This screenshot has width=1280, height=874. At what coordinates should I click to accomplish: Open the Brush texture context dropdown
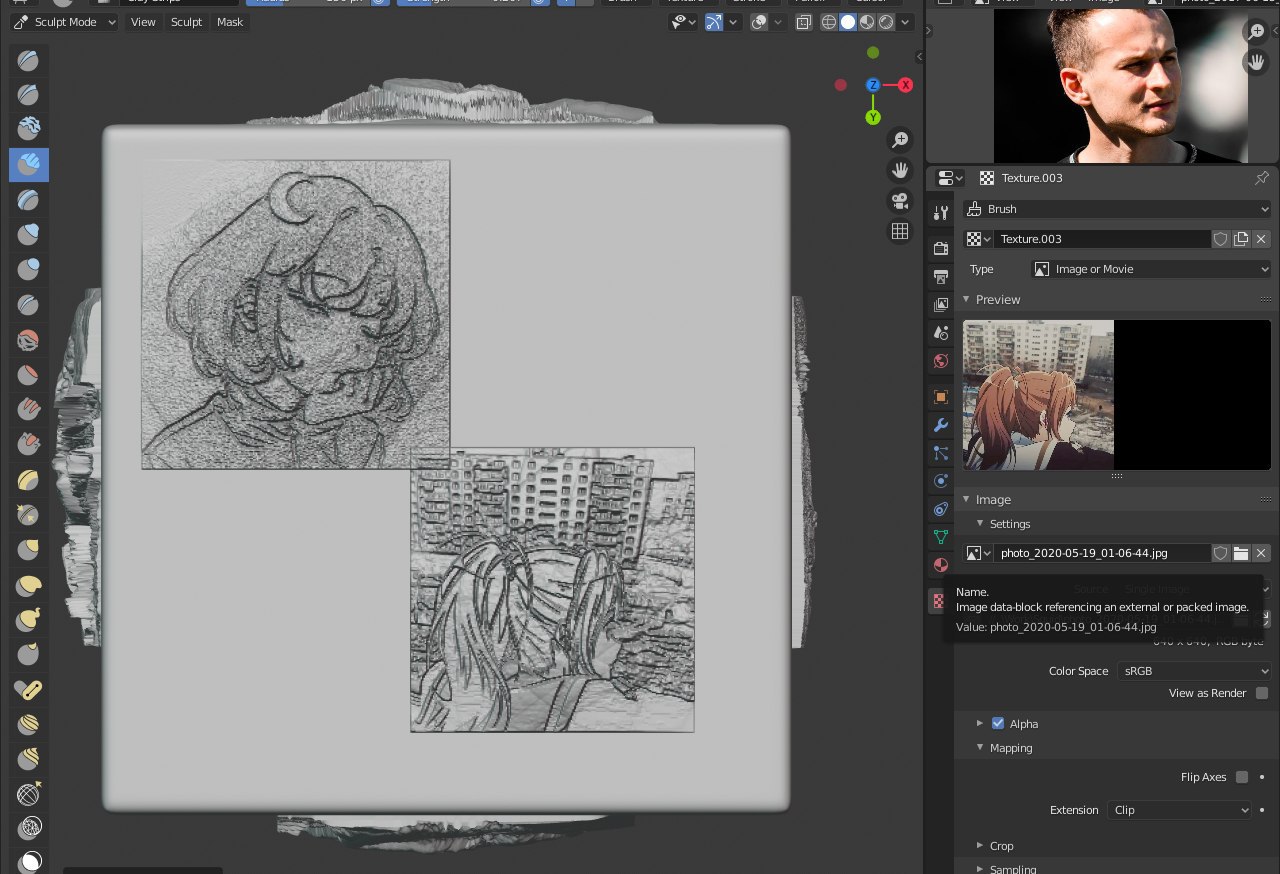(1117, 209)
